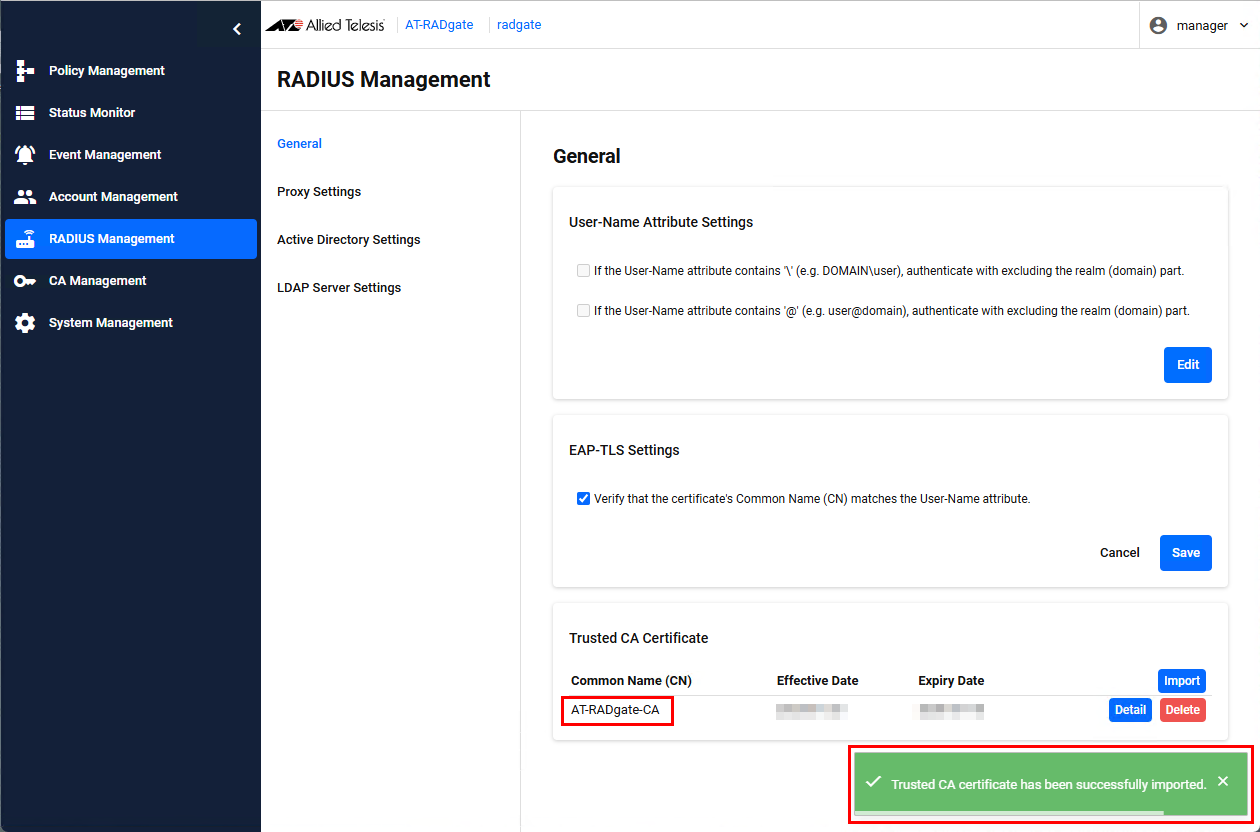Click Save in EAP-TLS Settings
The image size is (1260, 832).
click(1186, 553)
